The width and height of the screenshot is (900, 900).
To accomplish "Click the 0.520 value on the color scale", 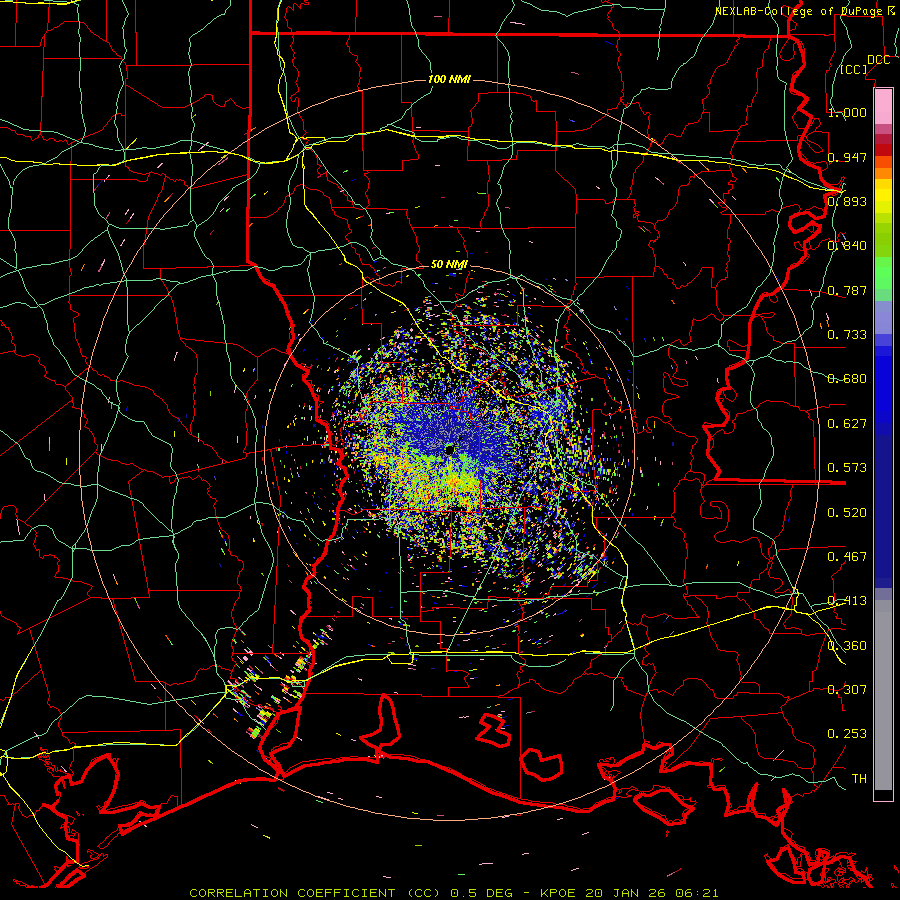I will click(x=847, y=513).
